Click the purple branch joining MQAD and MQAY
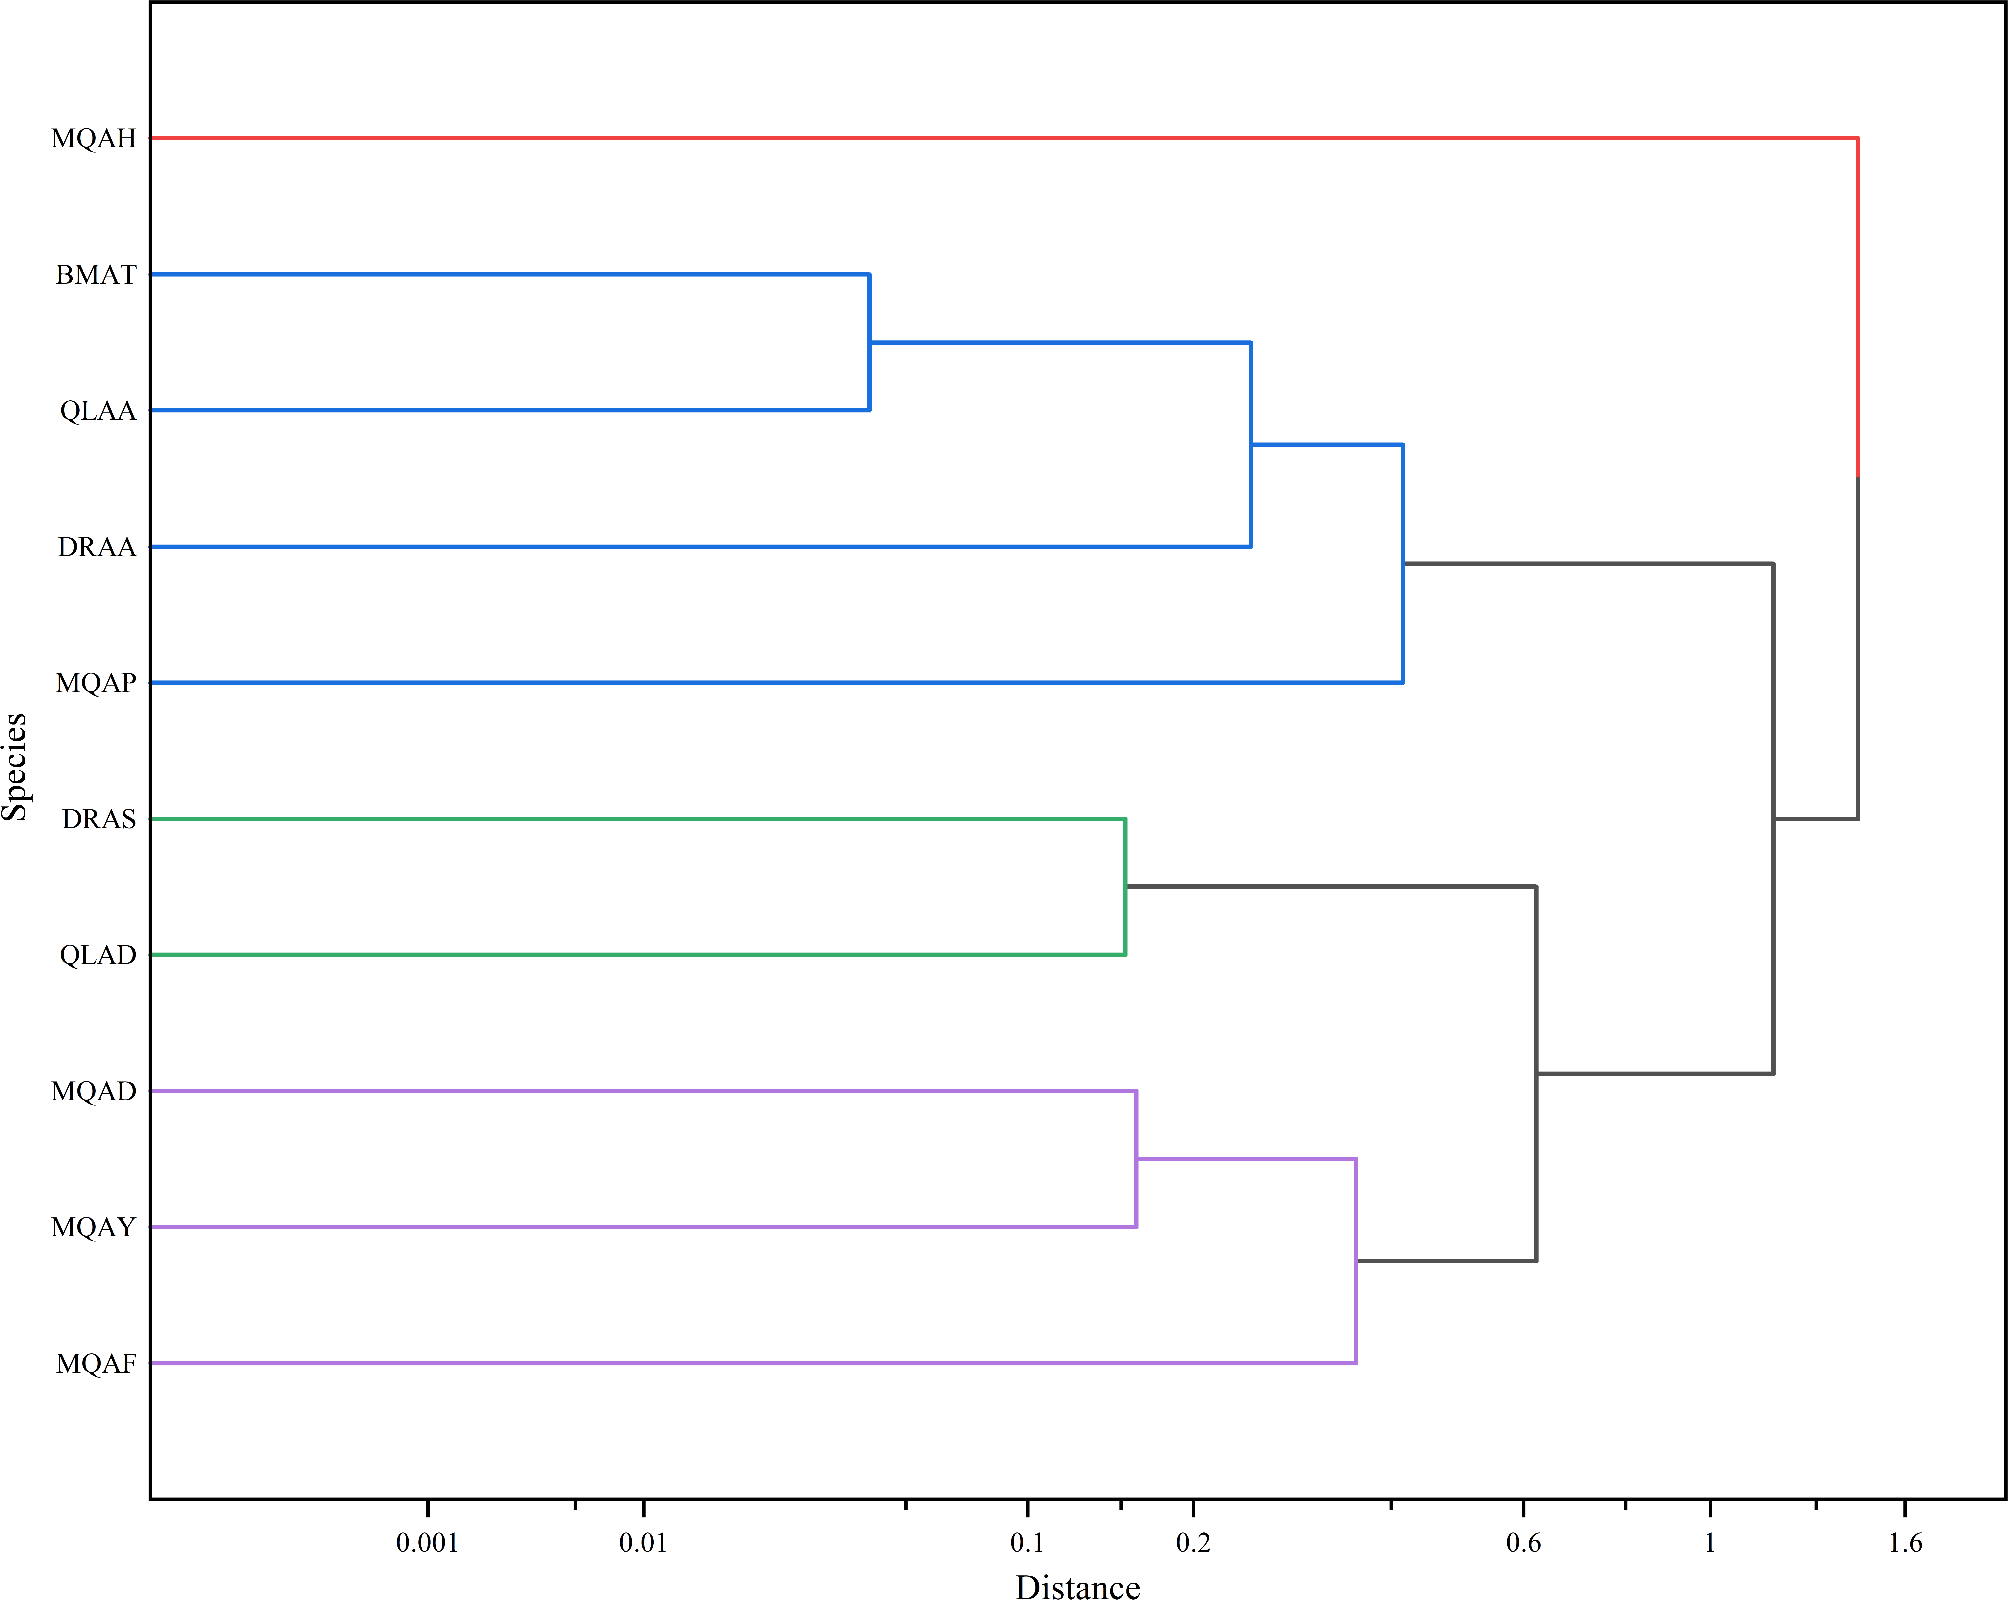This screenshot has width=2008, height=1600. pyautogui.click(x=1136, y=1160)
